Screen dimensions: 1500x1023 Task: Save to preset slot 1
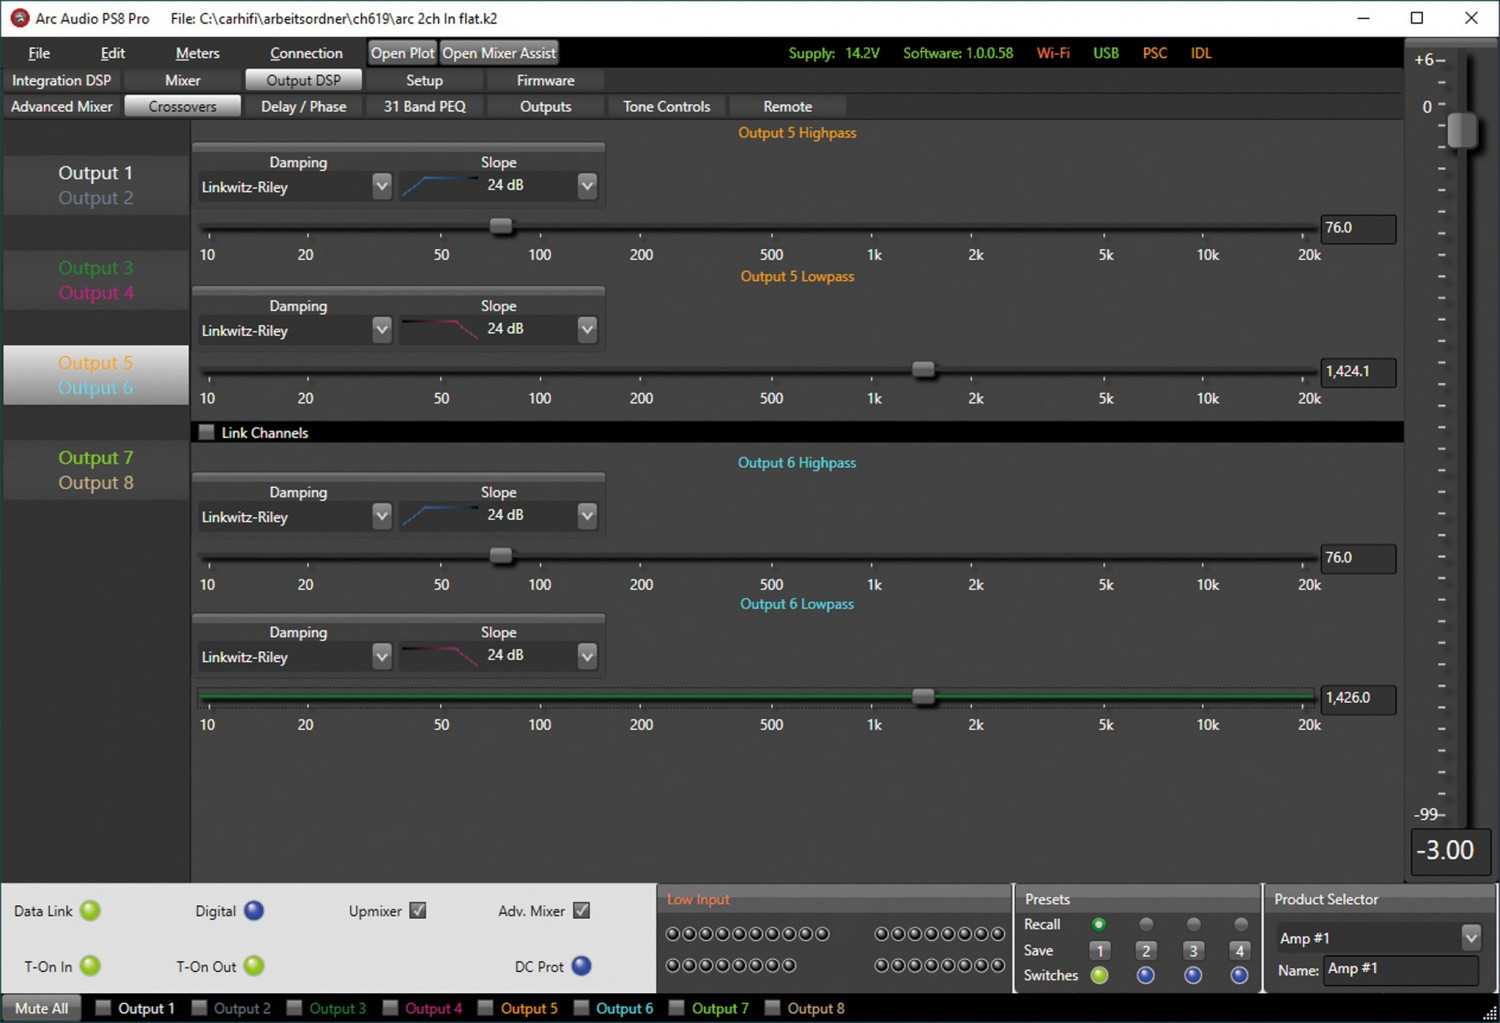[1099, 950]
